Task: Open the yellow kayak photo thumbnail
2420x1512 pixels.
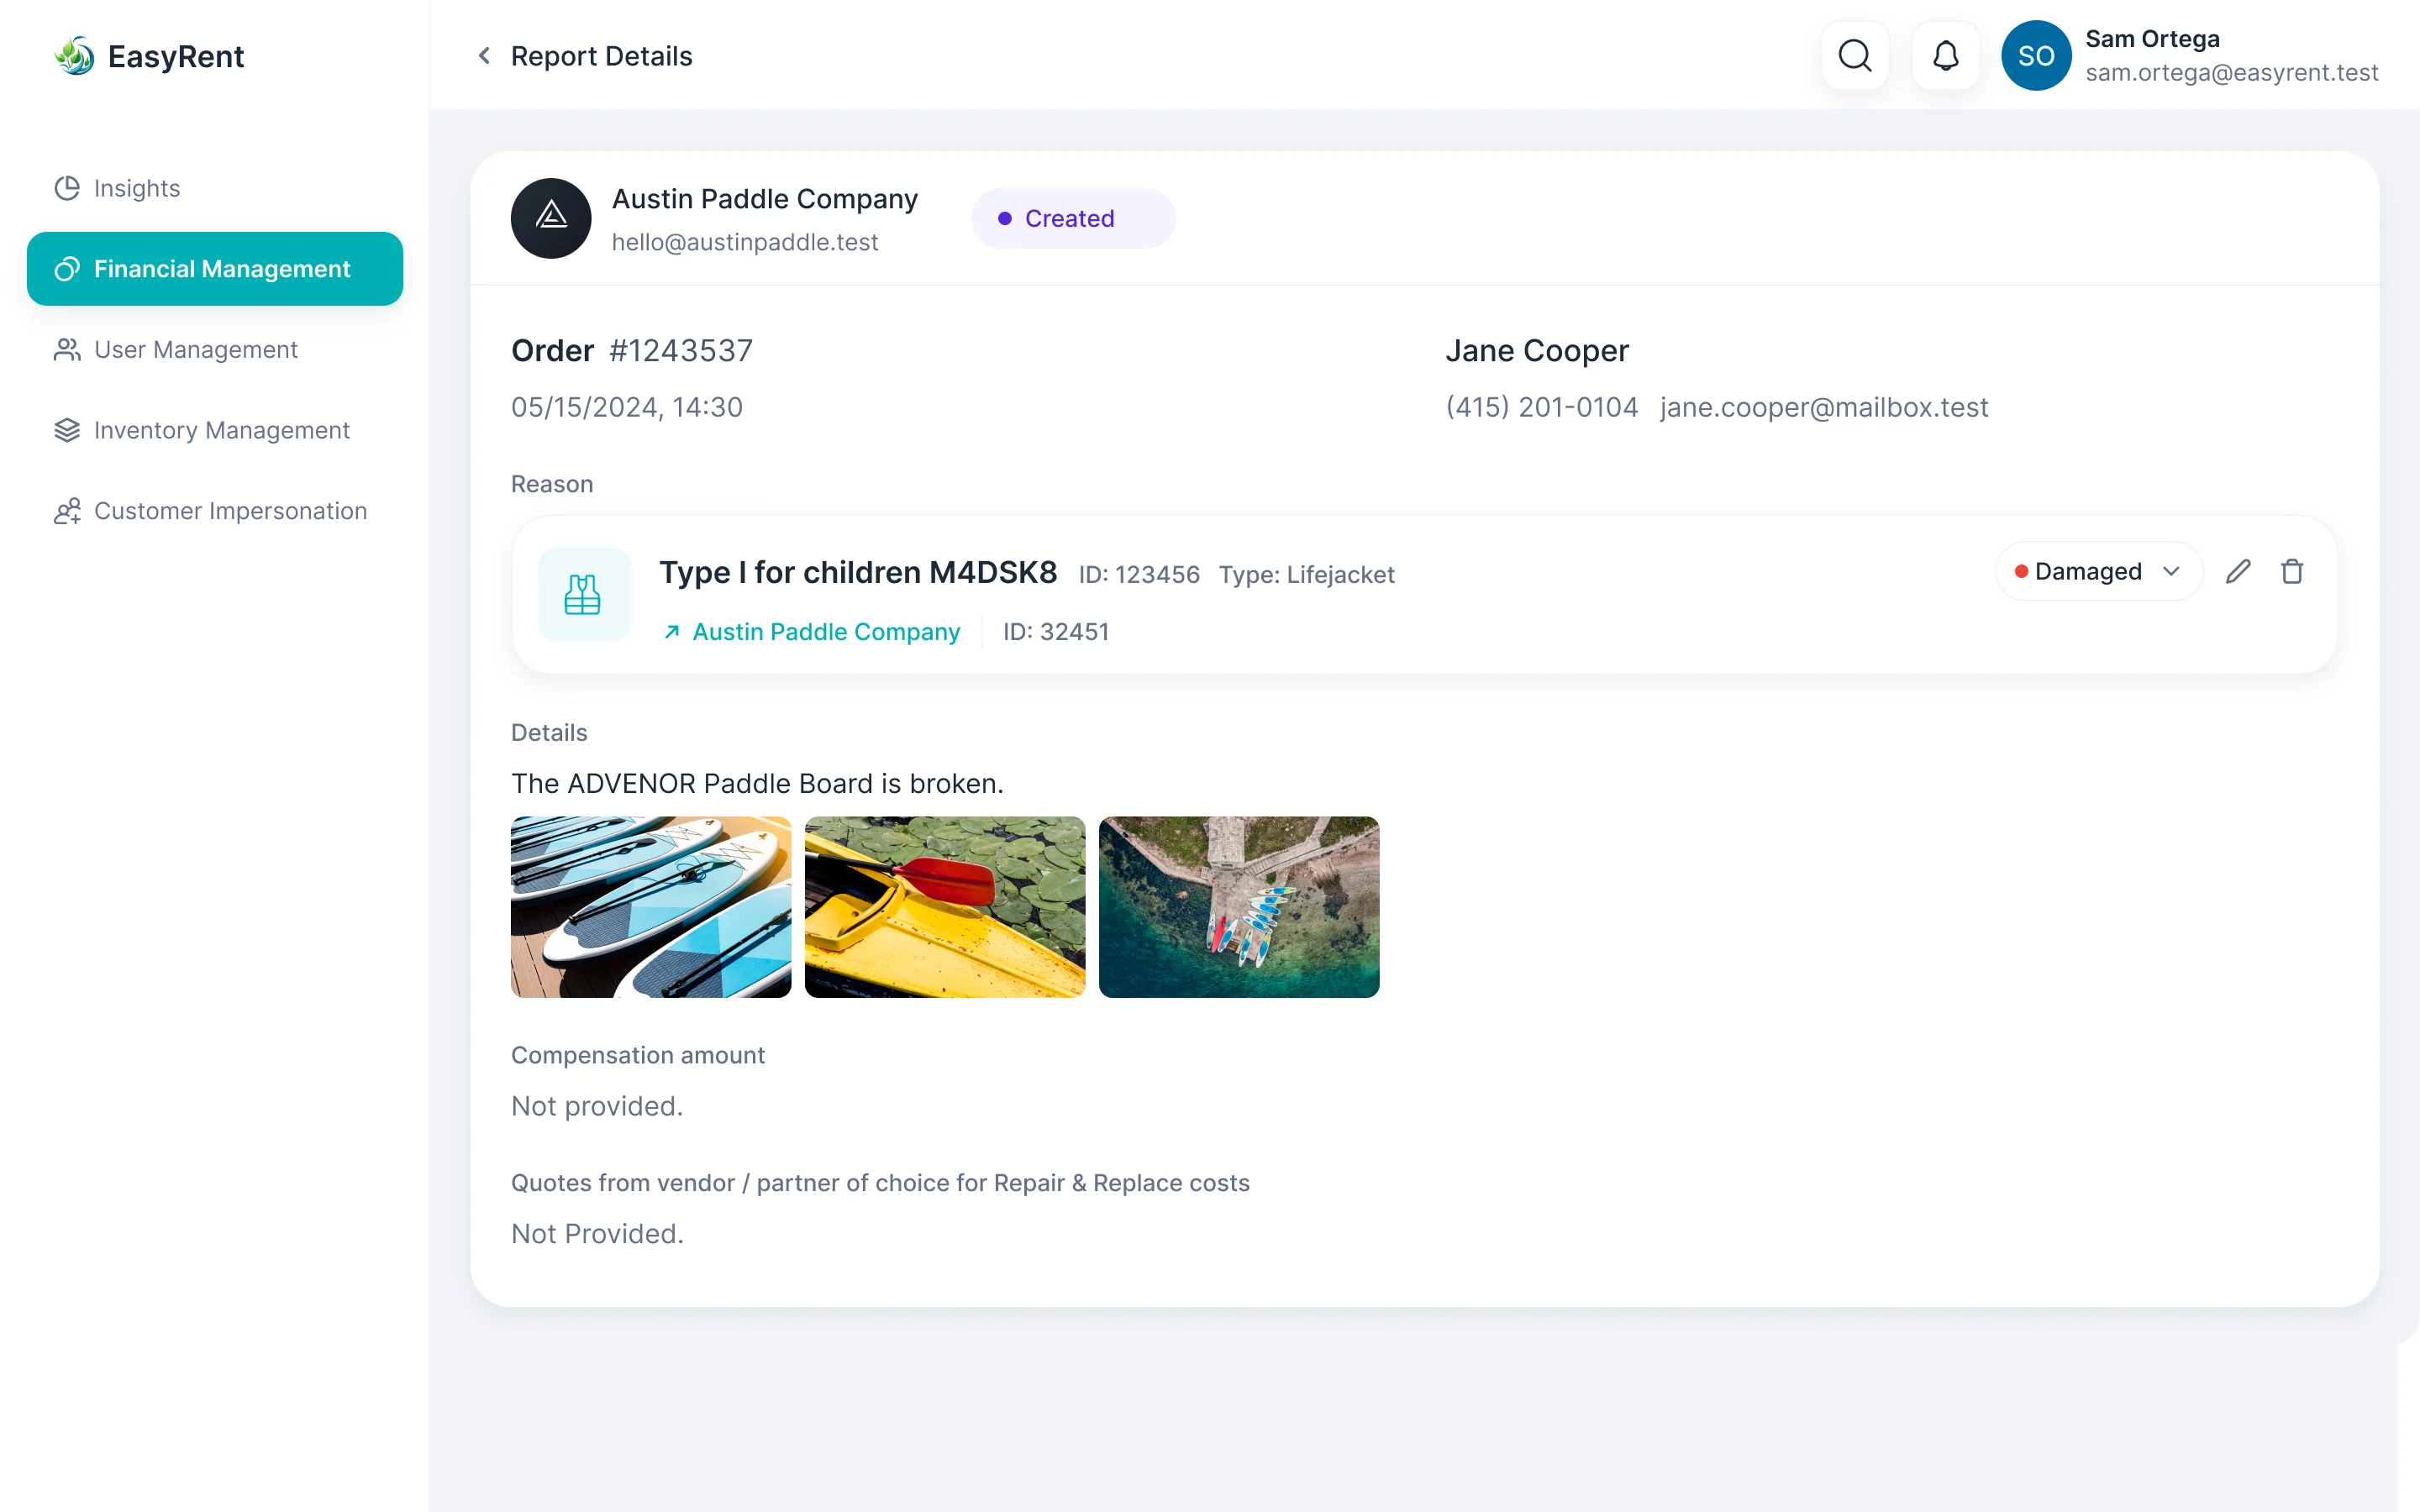Action: pyautogui.click(x=945, y=907)
